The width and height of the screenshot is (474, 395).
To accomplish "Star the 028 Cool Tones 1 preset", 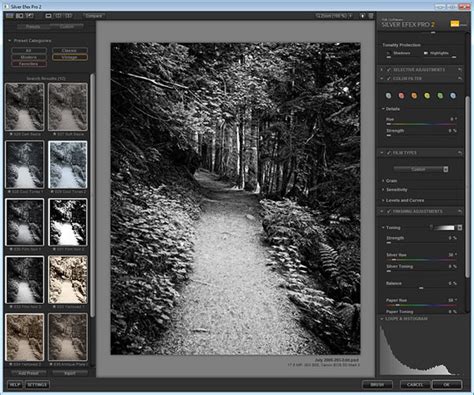I will [9, 192].
